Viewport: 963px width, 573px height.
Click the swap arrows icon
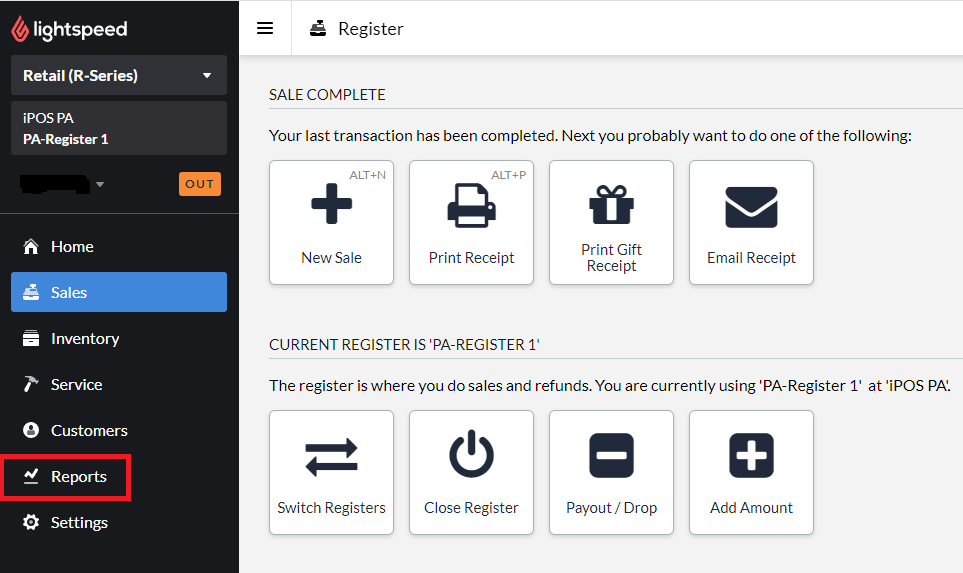[x=332, y=458]
